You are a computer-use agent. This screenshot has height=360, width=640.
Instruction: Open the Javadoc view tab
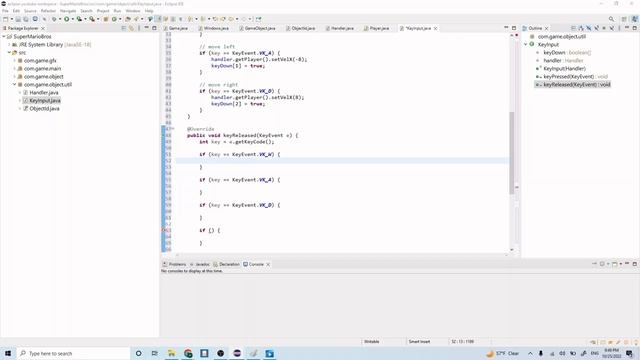point(200,264)
